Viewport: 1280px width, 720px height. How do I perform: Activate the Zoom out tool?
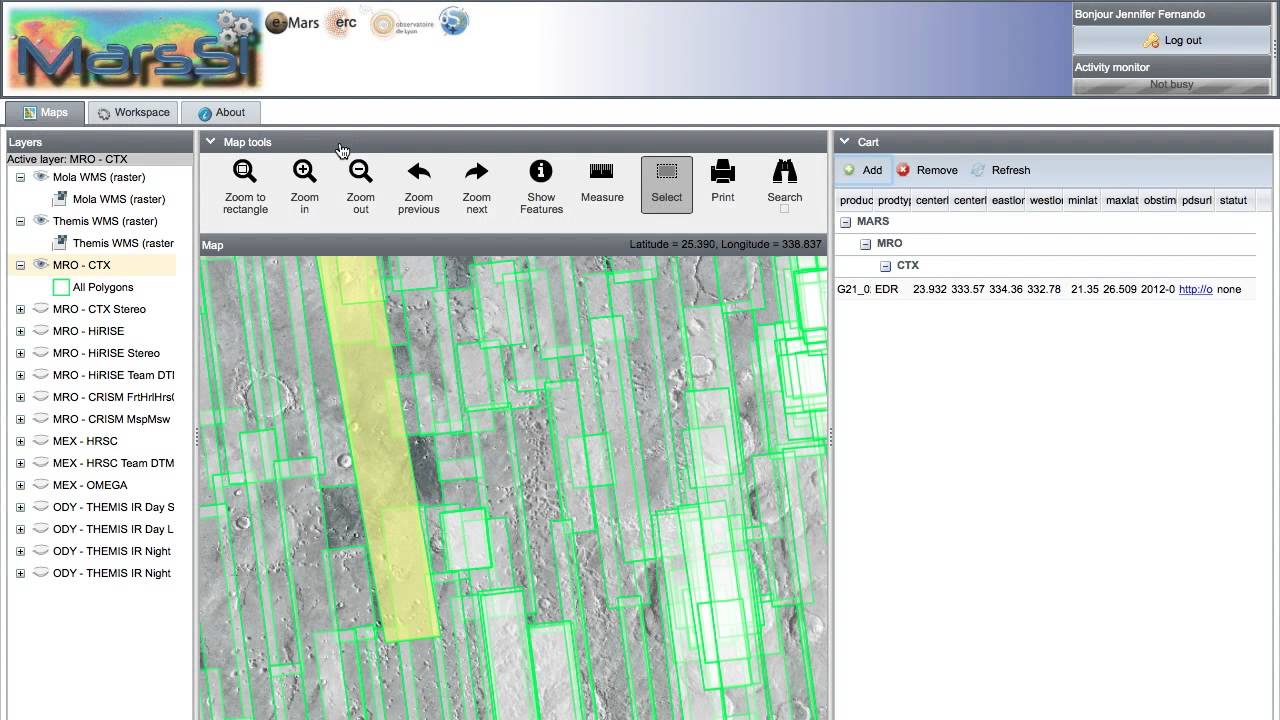pyautogui.click(x=361, y=186)
